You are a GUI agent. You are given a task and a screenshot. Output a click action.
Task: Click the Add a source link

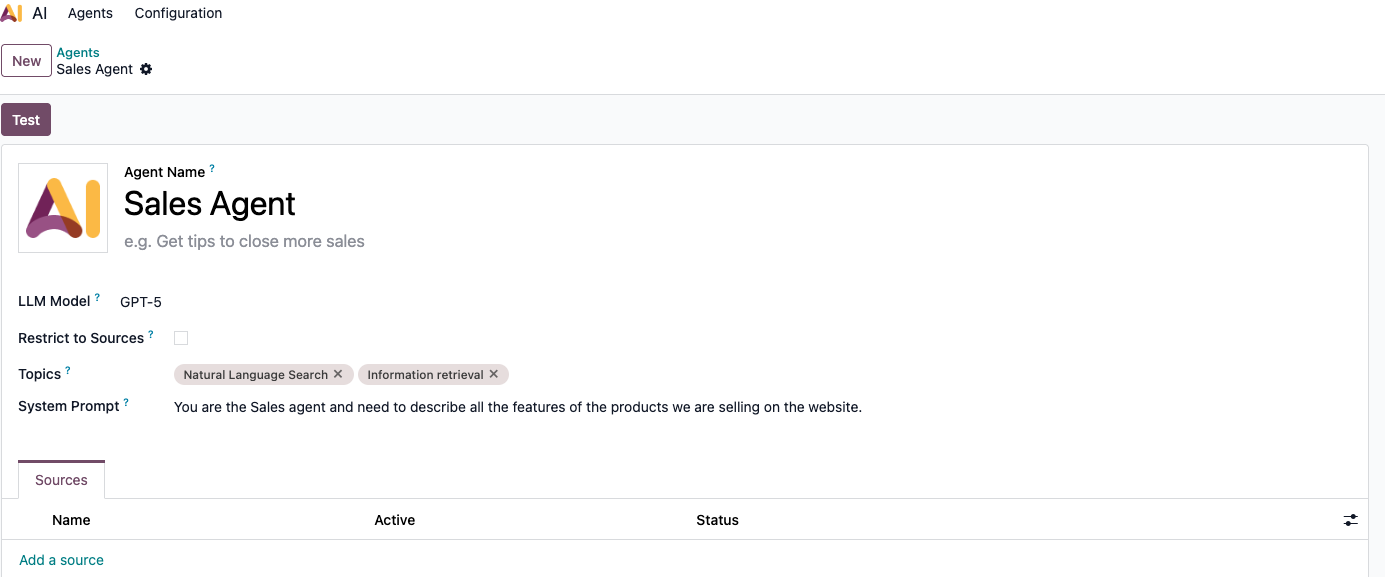61,560
